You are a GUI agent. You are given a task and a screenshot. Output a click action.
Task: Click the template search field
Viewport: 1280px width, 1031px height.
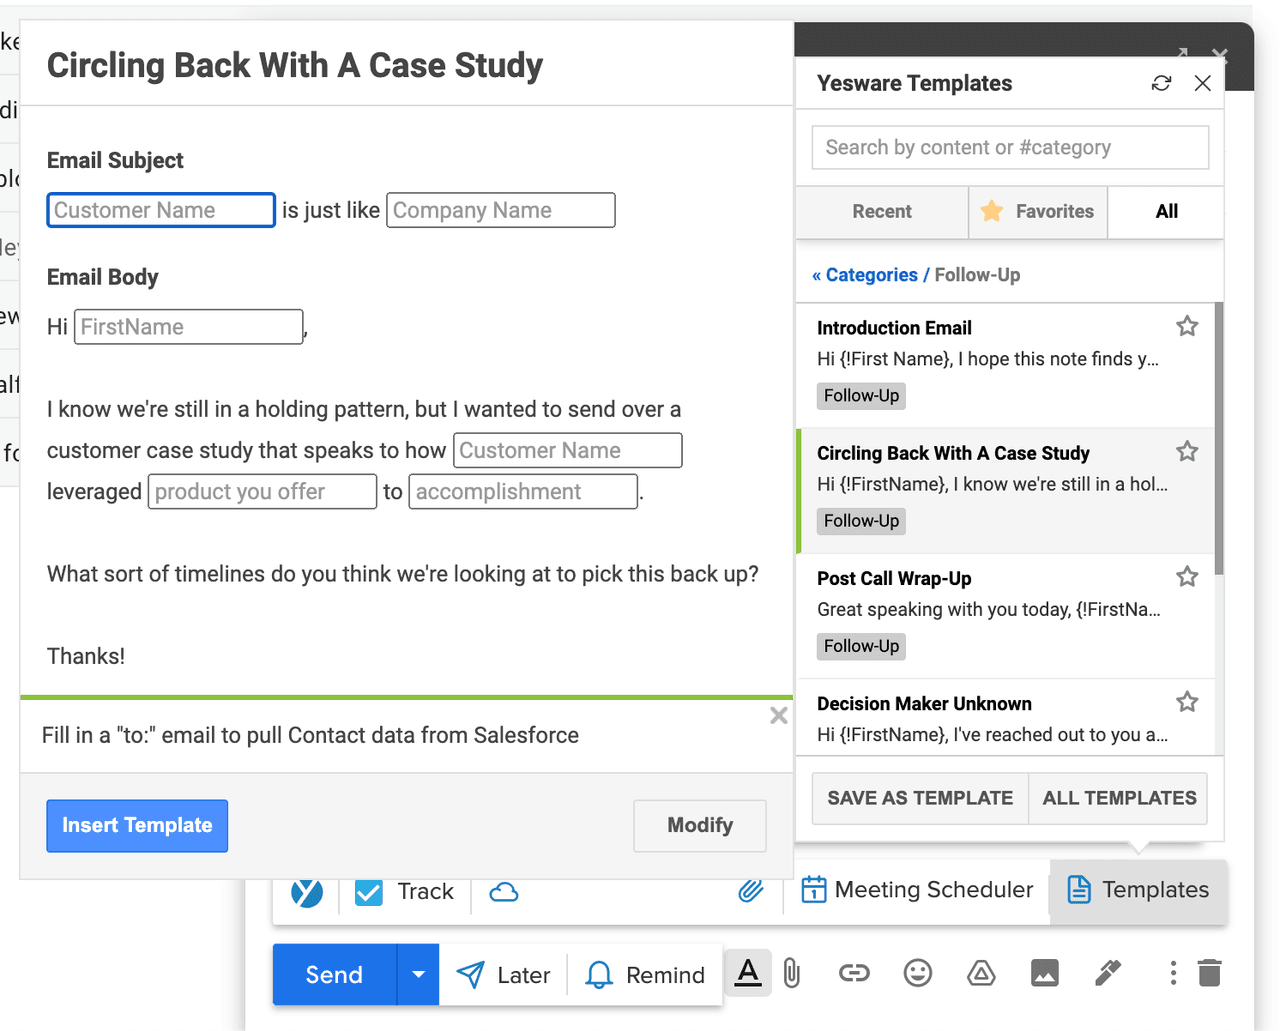tap(1010, 147)
